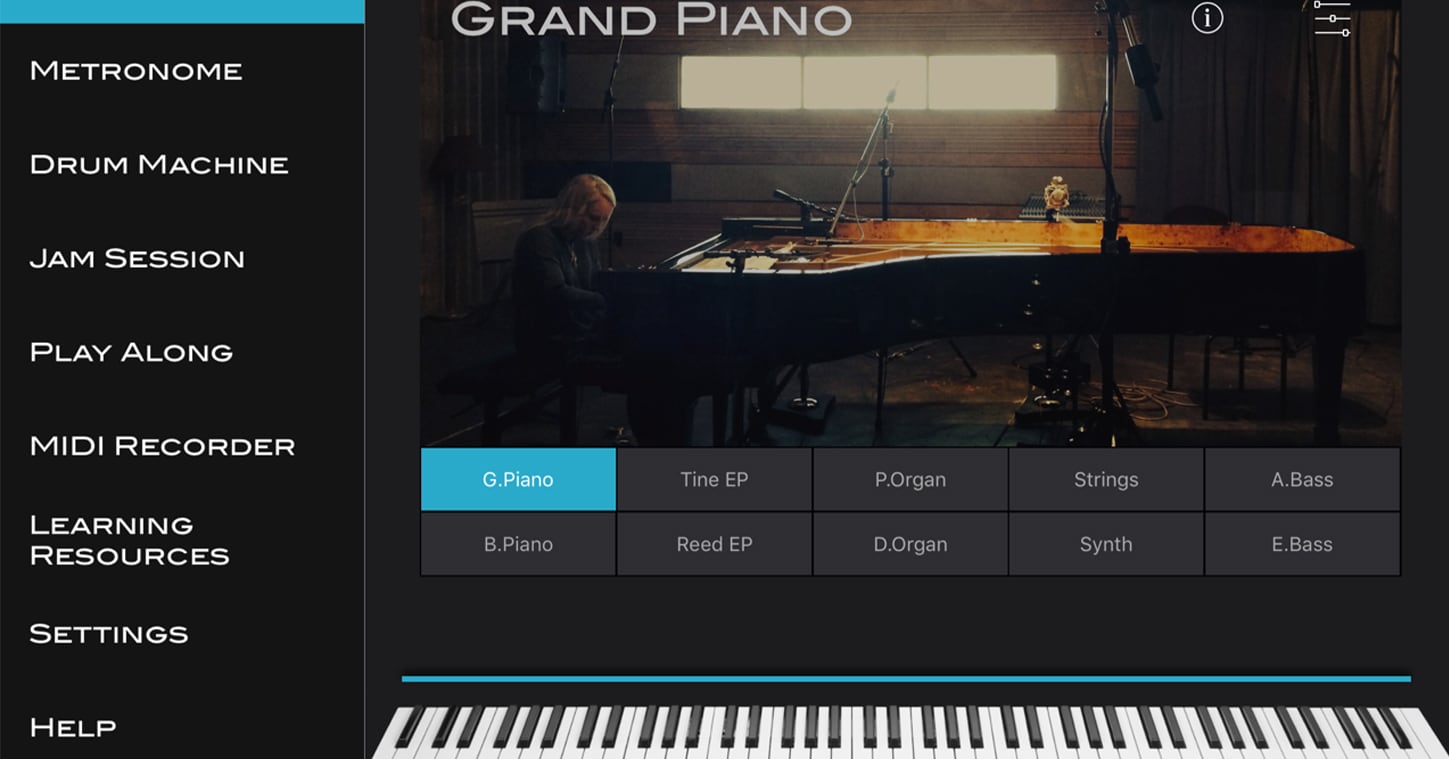Pick the E.Bass sound
Image resolution: width=1449 pixels, height=759 pixels.
tap(1302, 544)
